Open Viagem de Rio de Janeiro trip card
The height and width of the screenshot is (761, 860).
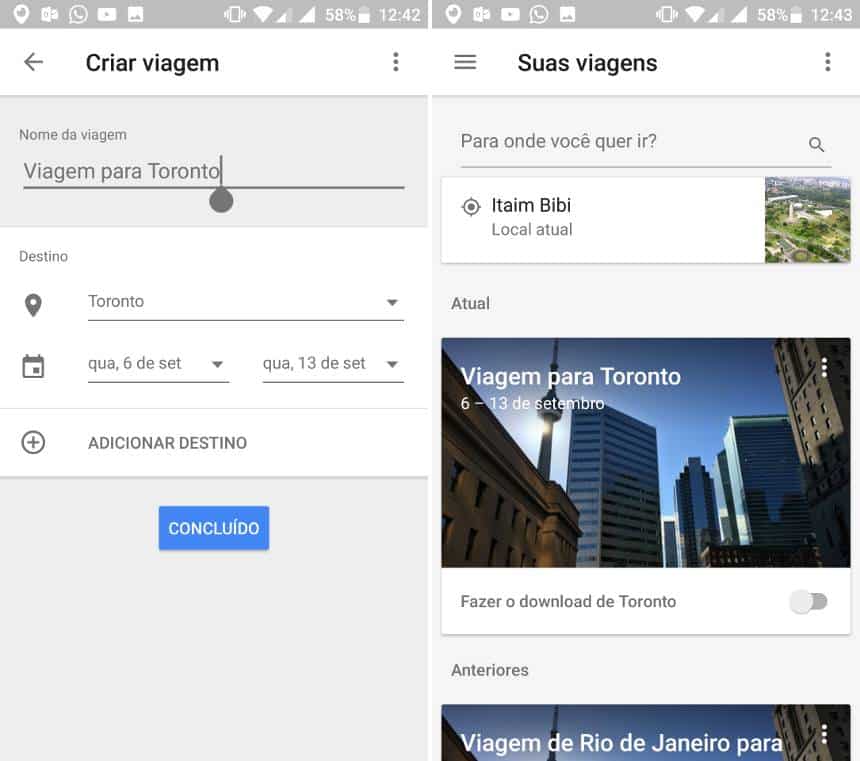pyautogui.click(x=646, y=732)
